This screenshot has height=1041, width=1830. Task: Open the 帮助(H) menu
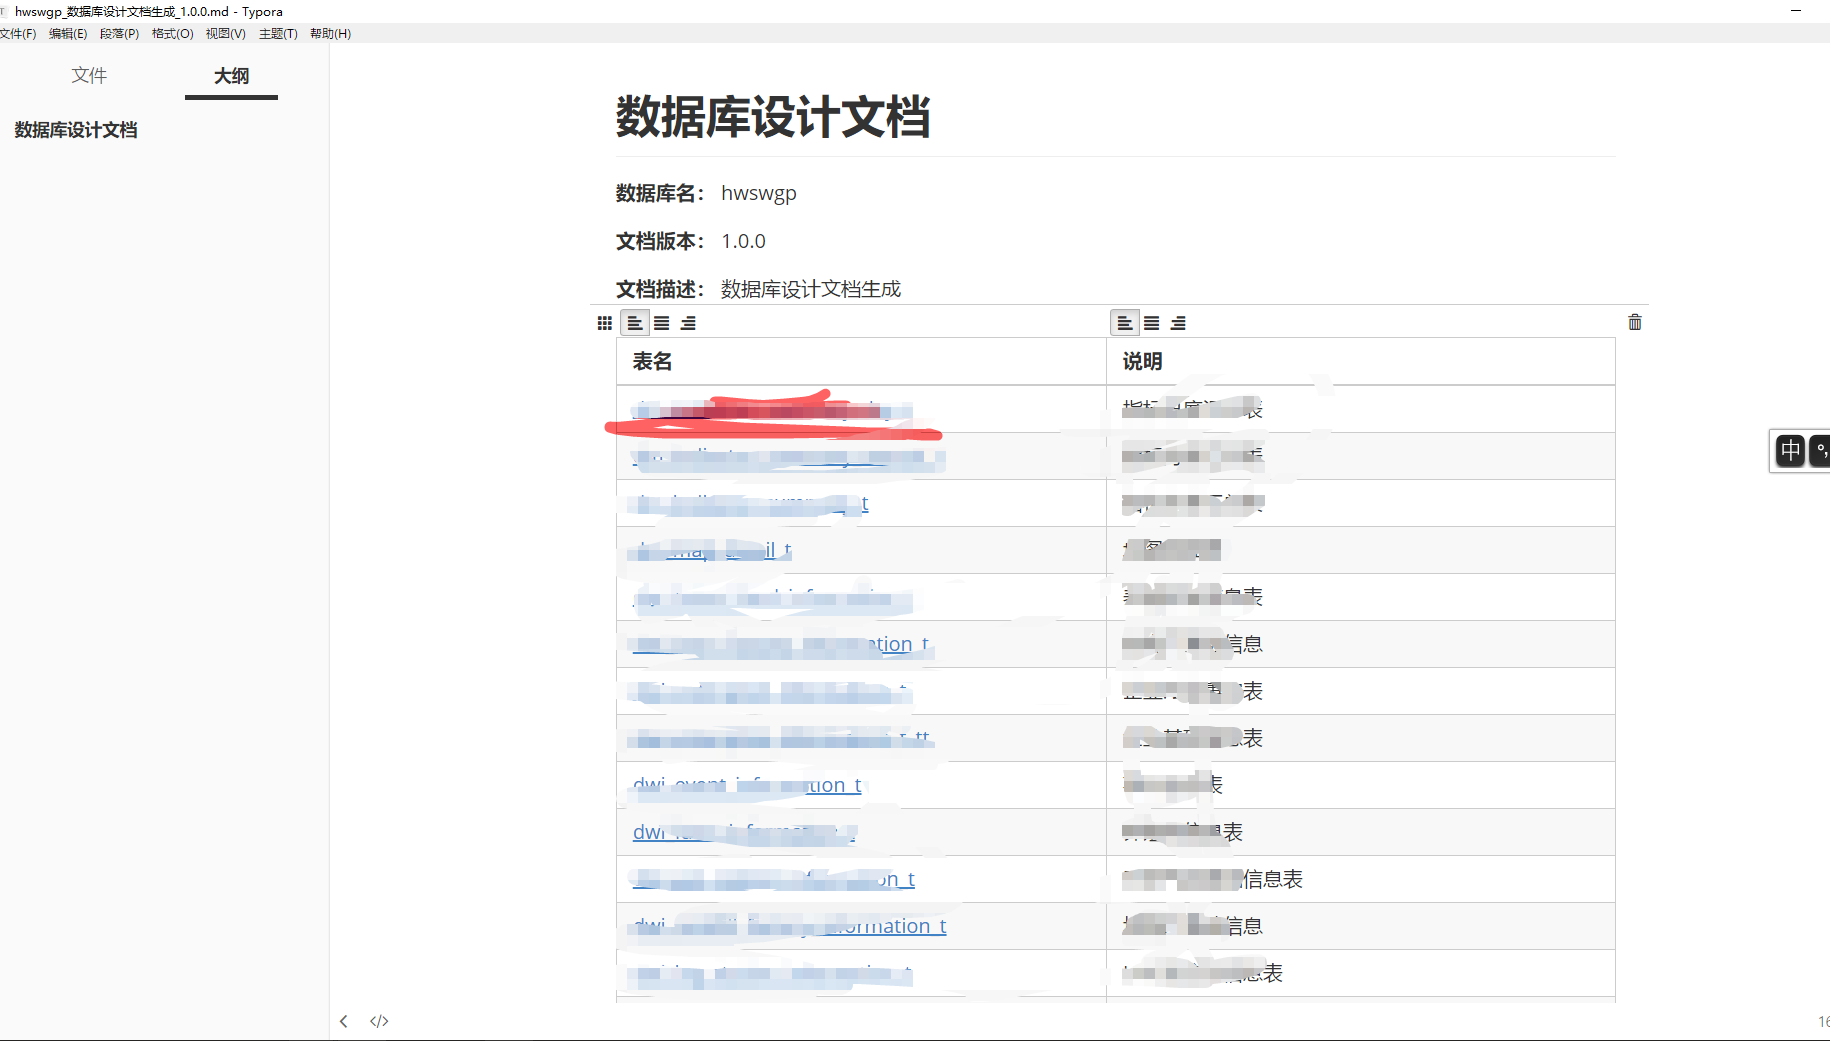point(330,33)
